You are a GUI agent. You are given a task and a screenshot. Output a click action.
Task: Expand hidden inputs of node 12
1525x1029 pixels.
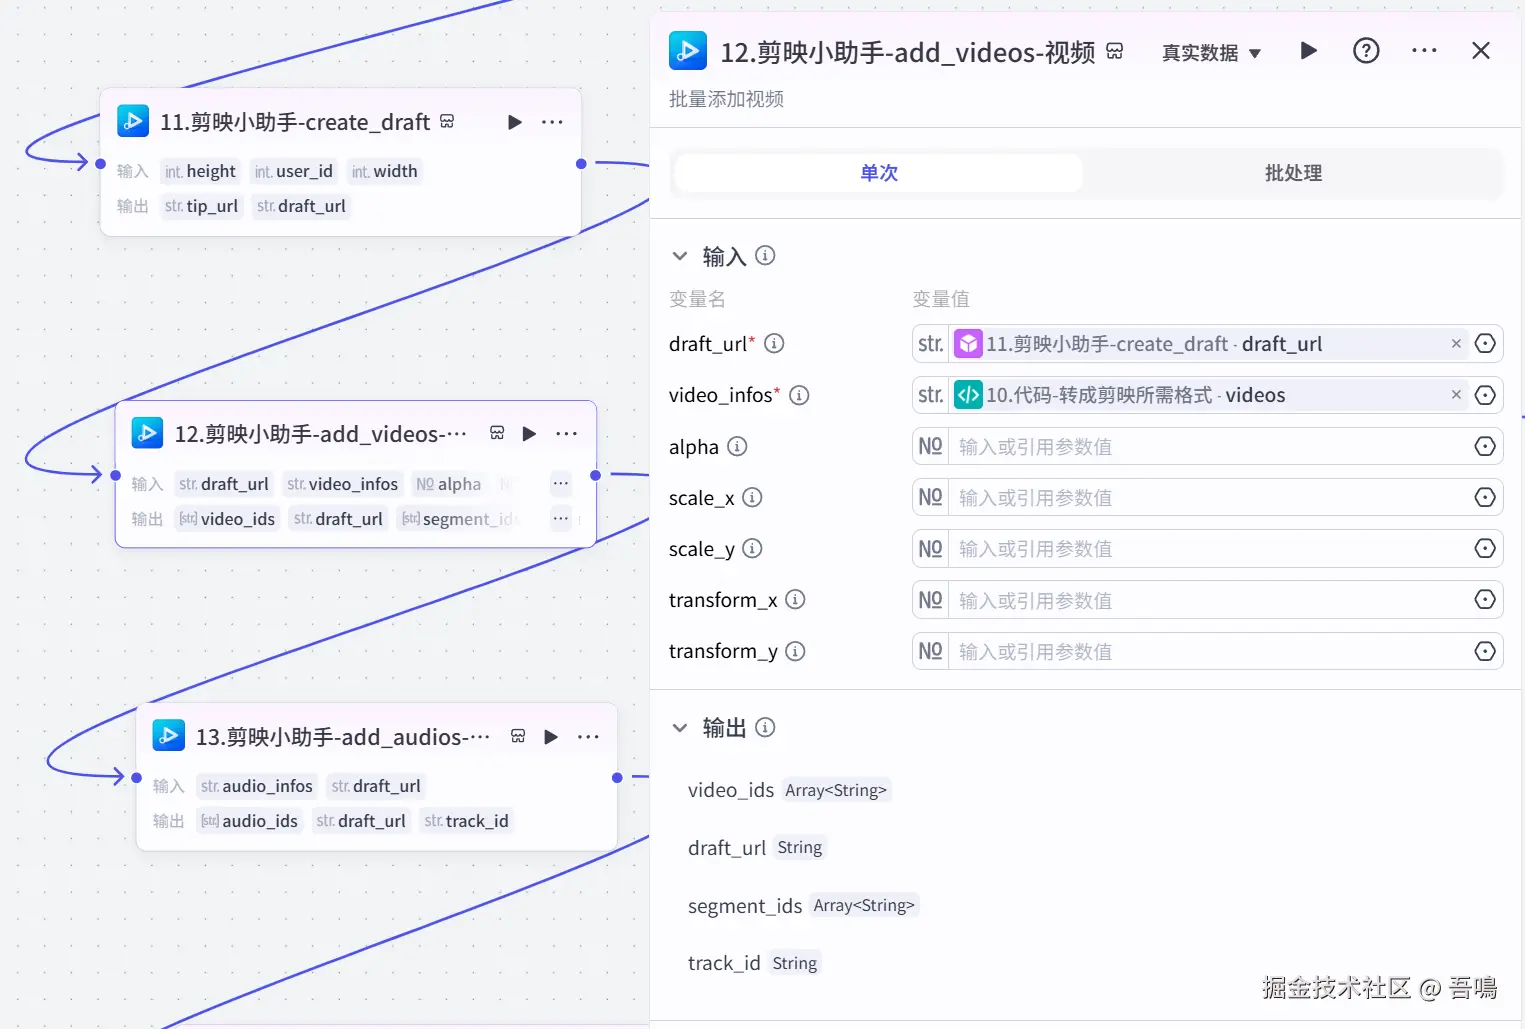(x=561, y=484)
